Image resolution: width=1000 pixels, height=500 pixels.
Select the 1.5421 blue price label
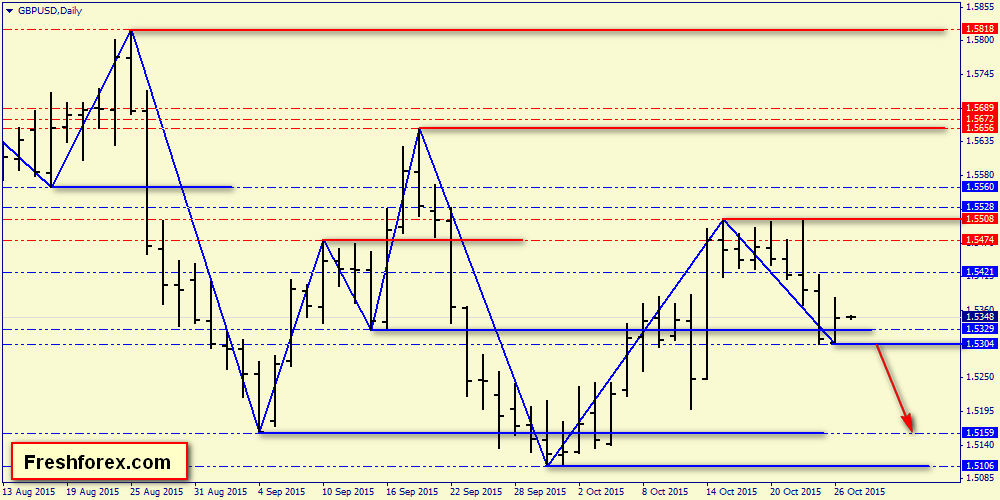[979, 271]
